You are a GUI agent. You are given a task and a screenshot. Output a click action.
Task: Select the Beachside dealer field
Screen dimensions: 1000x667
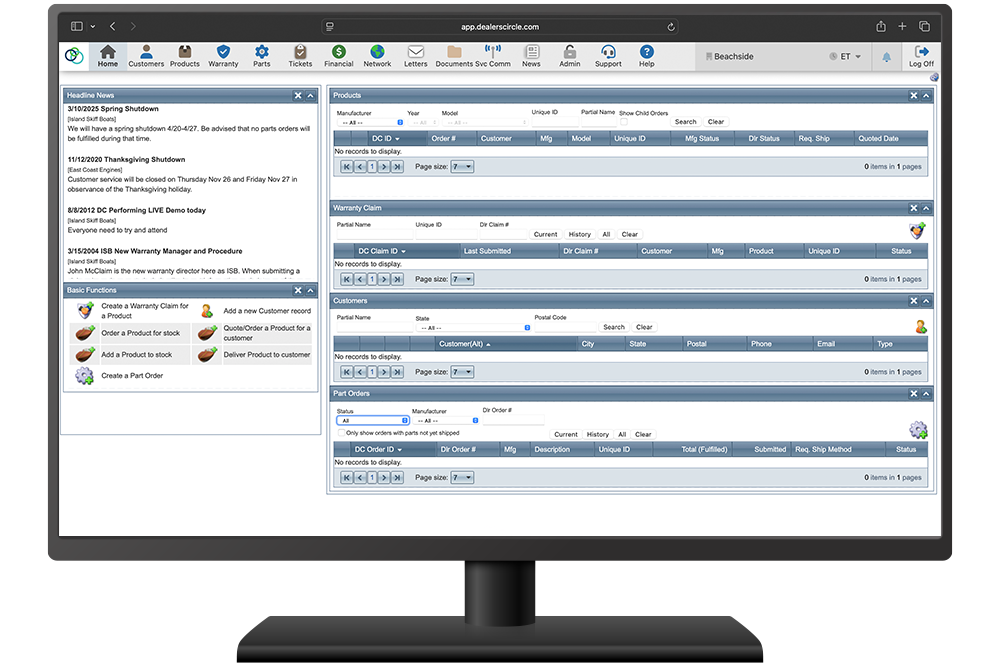[761, 57]
